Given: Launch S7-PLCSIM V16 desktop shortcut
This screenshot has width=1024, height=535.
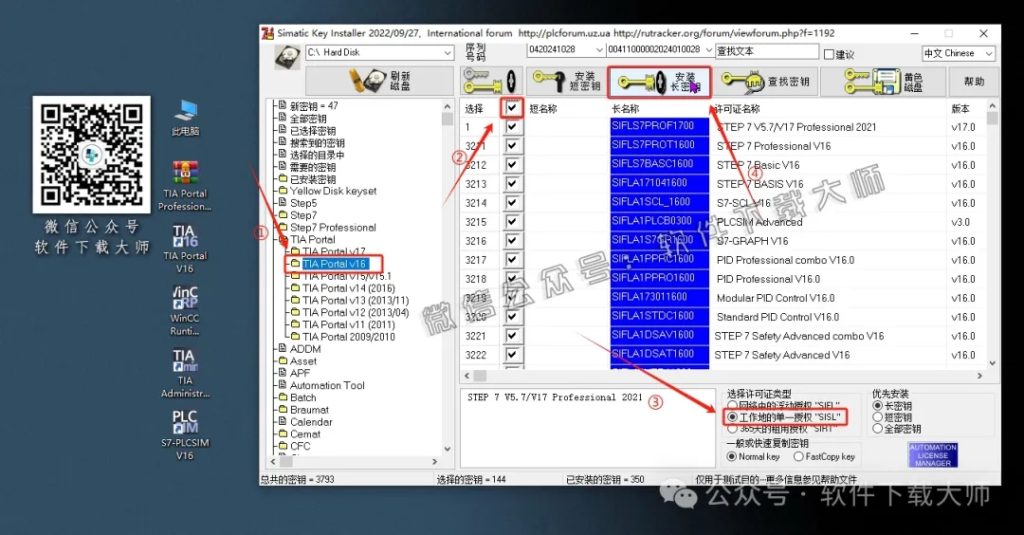Looking at the screenshot, I should pos(185,435).
